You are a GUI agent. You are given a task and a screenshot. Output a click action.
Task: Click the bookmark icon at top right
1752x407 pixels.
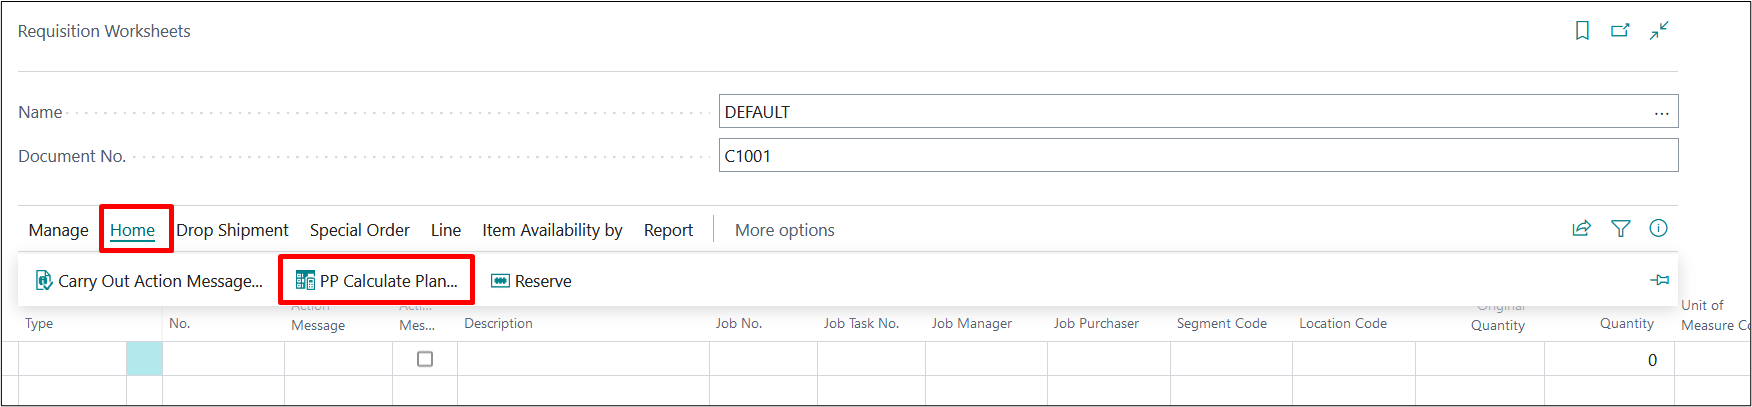(x=1582, y=31)
